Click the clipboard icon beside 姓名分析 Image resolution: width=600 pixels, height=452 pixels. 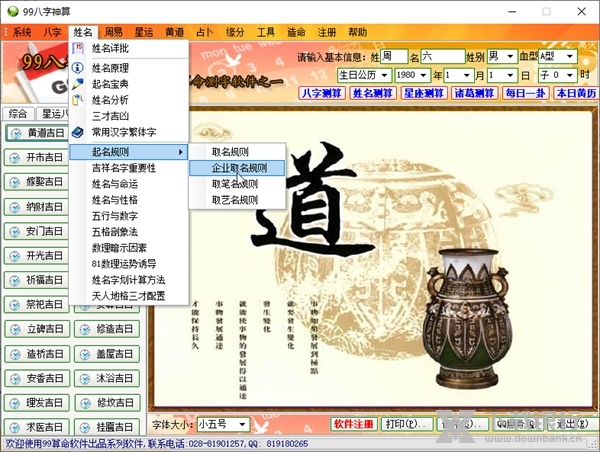click(78, 100)
